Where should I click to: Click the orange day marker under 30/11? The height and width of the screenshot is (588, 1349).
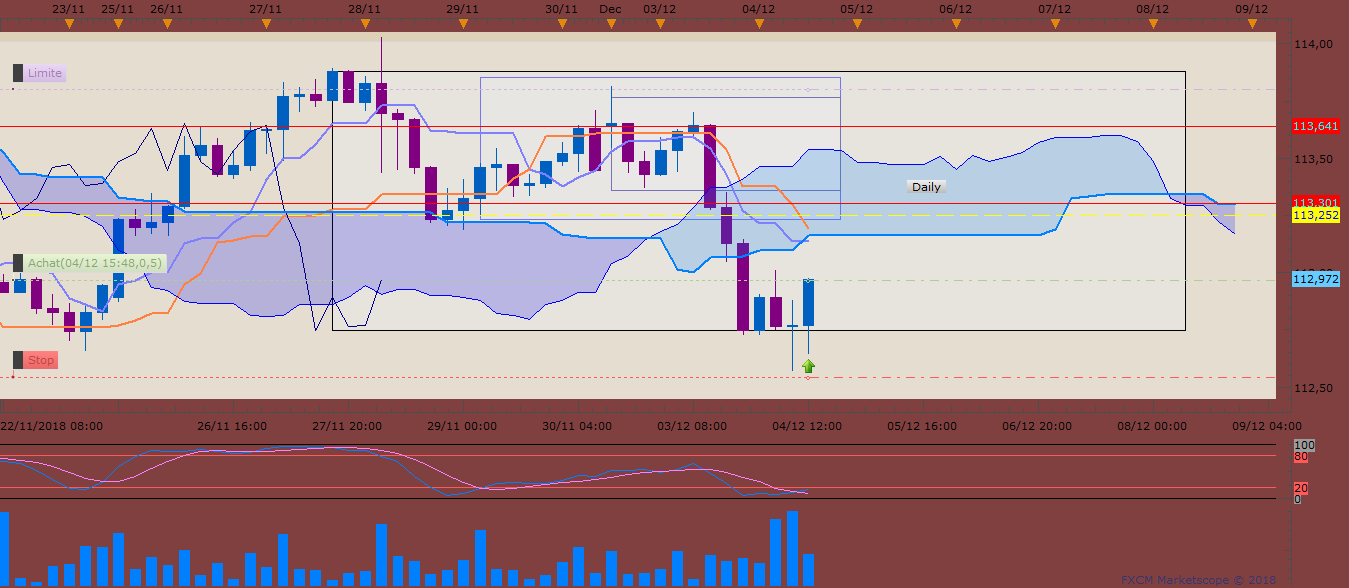pyautogui.click(x=561, y=24)
